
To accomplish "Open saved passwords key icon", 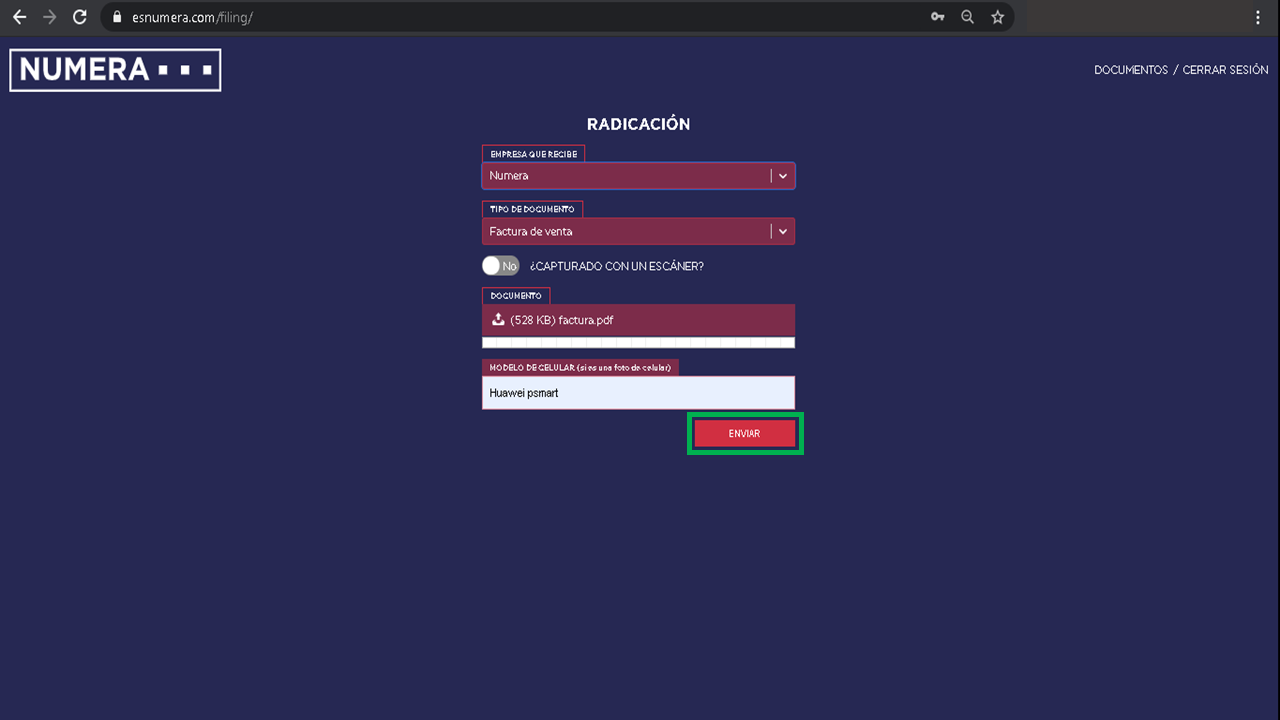I will coord(937,17).
